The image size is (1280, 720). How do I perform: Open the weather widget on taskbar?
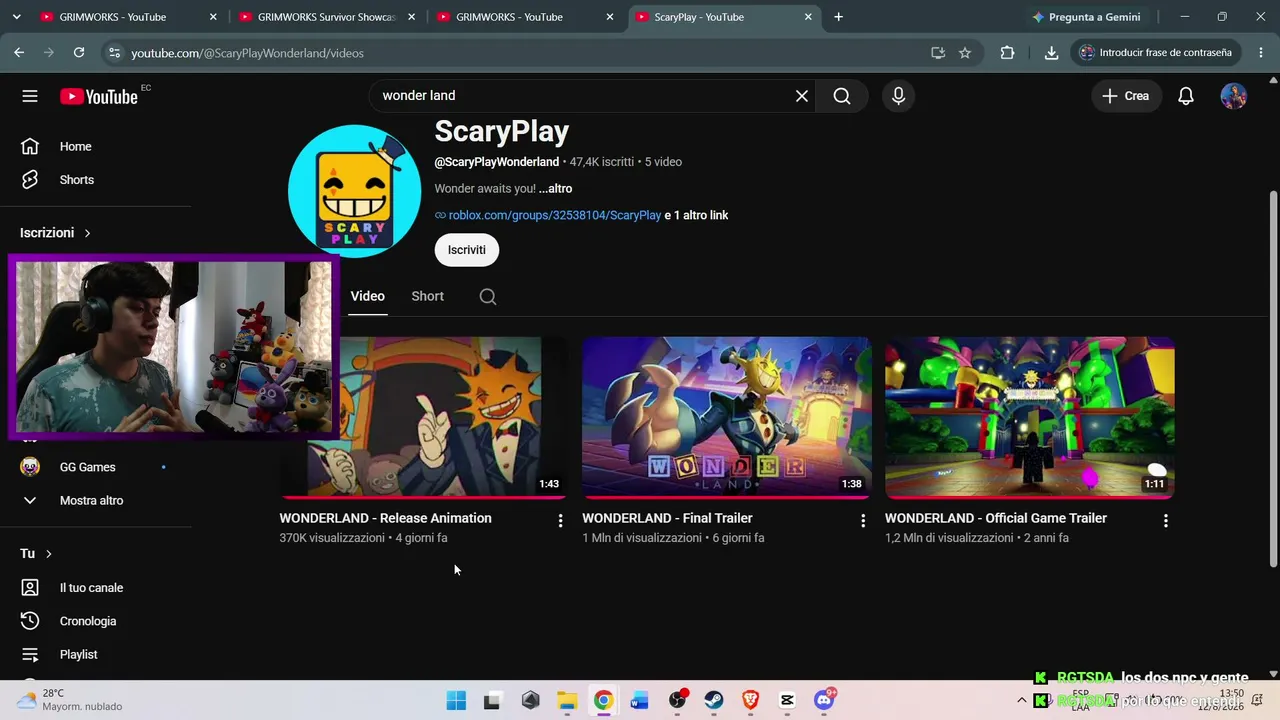pyautogui.click(x=70, y=700)
